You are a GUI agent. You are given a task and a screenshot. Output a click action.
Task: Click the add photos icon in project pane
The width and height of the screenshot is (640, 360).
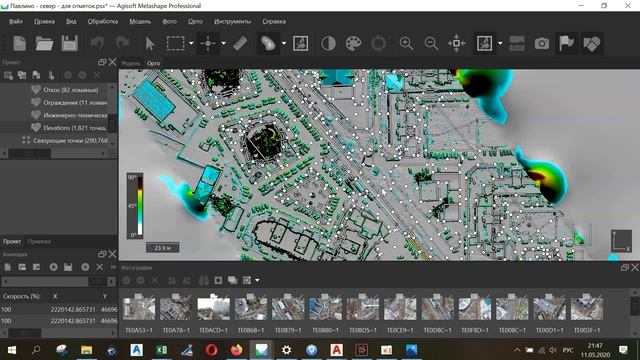click(x=22, y=75)
